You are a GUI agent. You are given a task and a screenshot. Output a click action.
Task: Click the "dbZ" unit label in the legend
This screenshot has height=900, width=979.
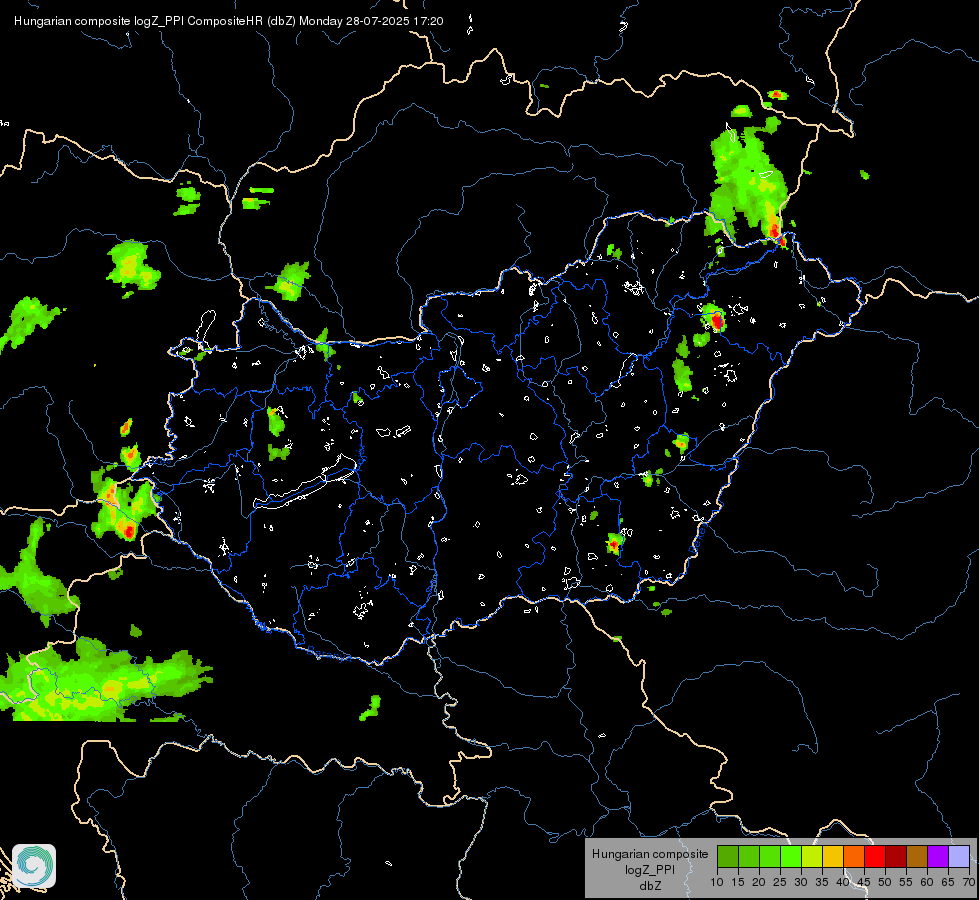[650, 886]
